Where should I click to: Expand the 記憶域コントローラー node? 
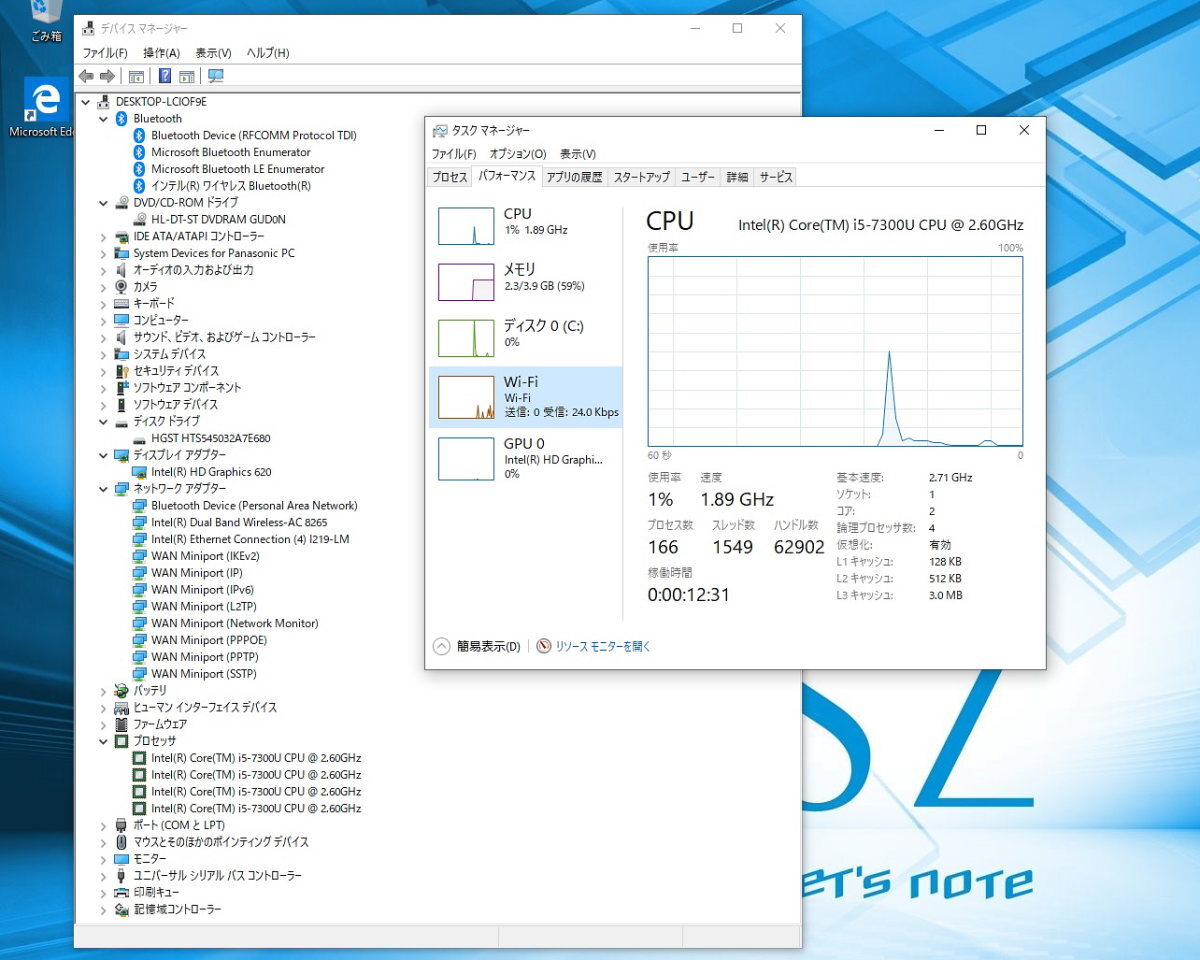click(x=103, y=909)
